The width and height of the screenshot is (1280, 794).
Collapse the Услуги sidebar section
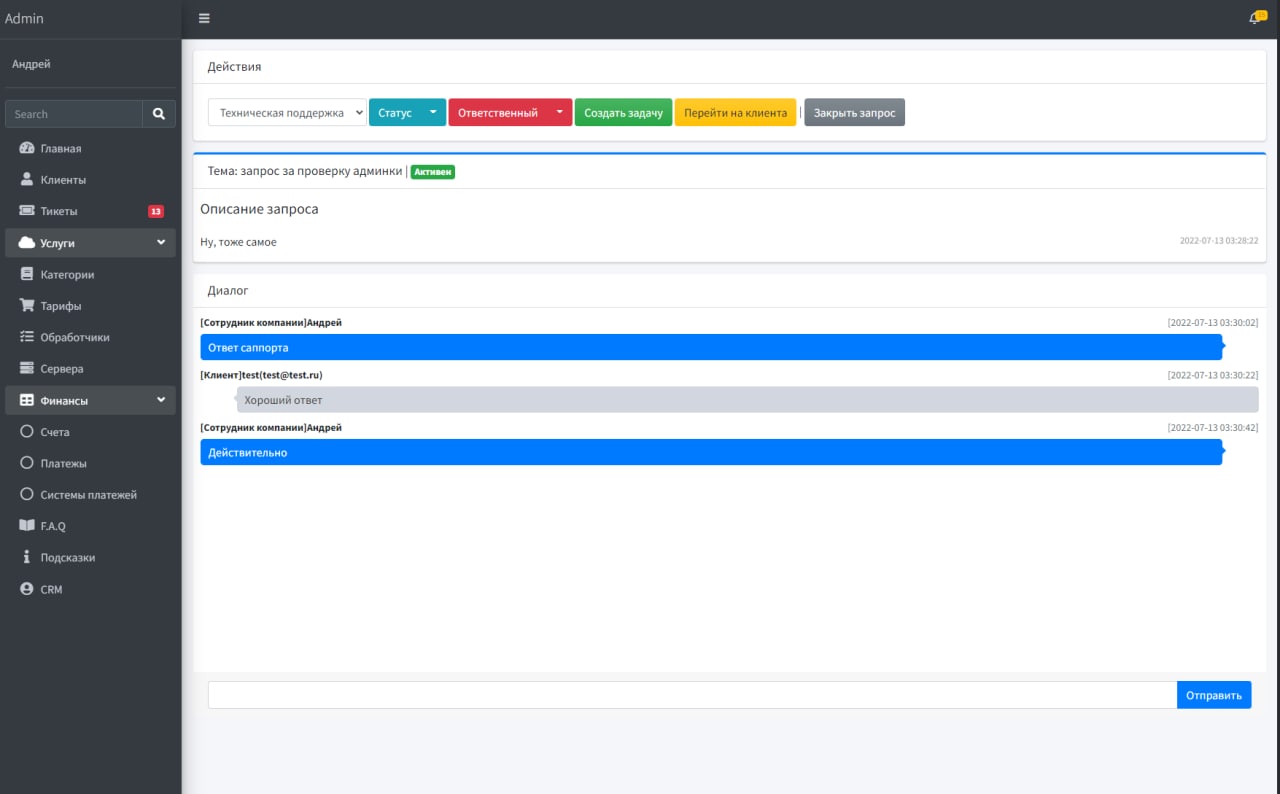(x=161, y=243)
